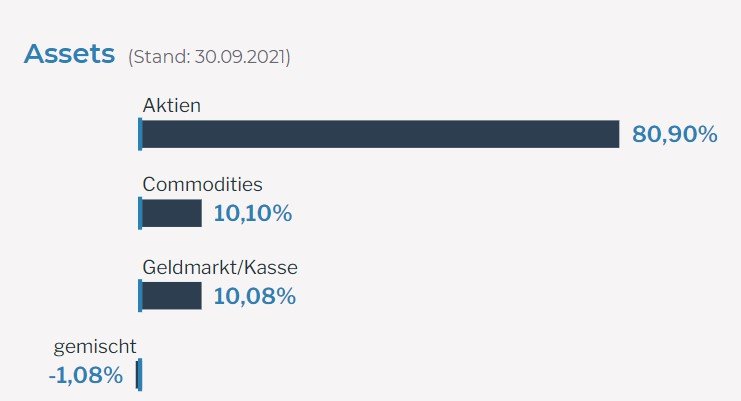Click the dark Commodities bar

coord(172,213)
